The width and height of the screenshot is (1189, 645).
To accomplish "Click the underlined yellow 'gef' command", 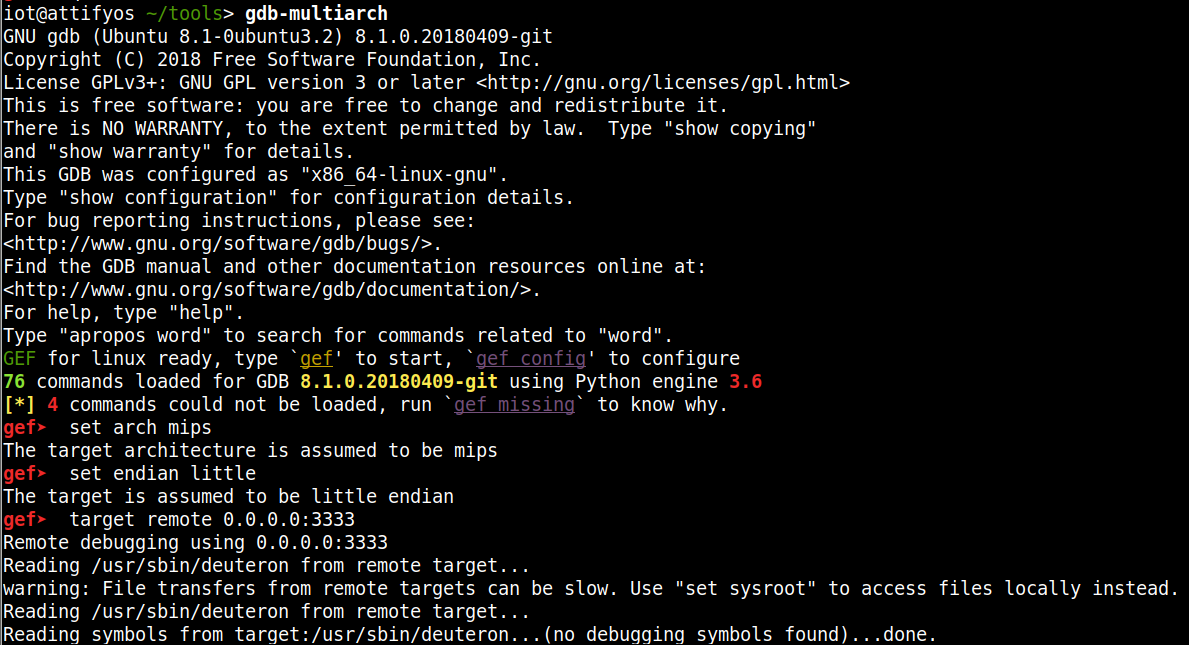I will (316, 359).
